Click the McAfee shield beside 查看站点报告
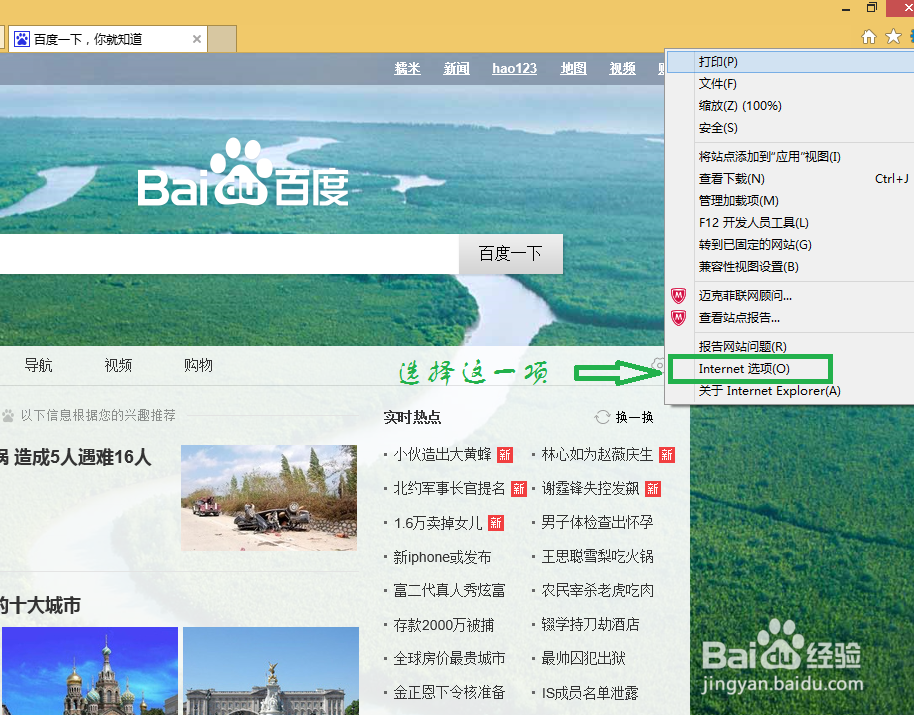 tap(679, 318)
